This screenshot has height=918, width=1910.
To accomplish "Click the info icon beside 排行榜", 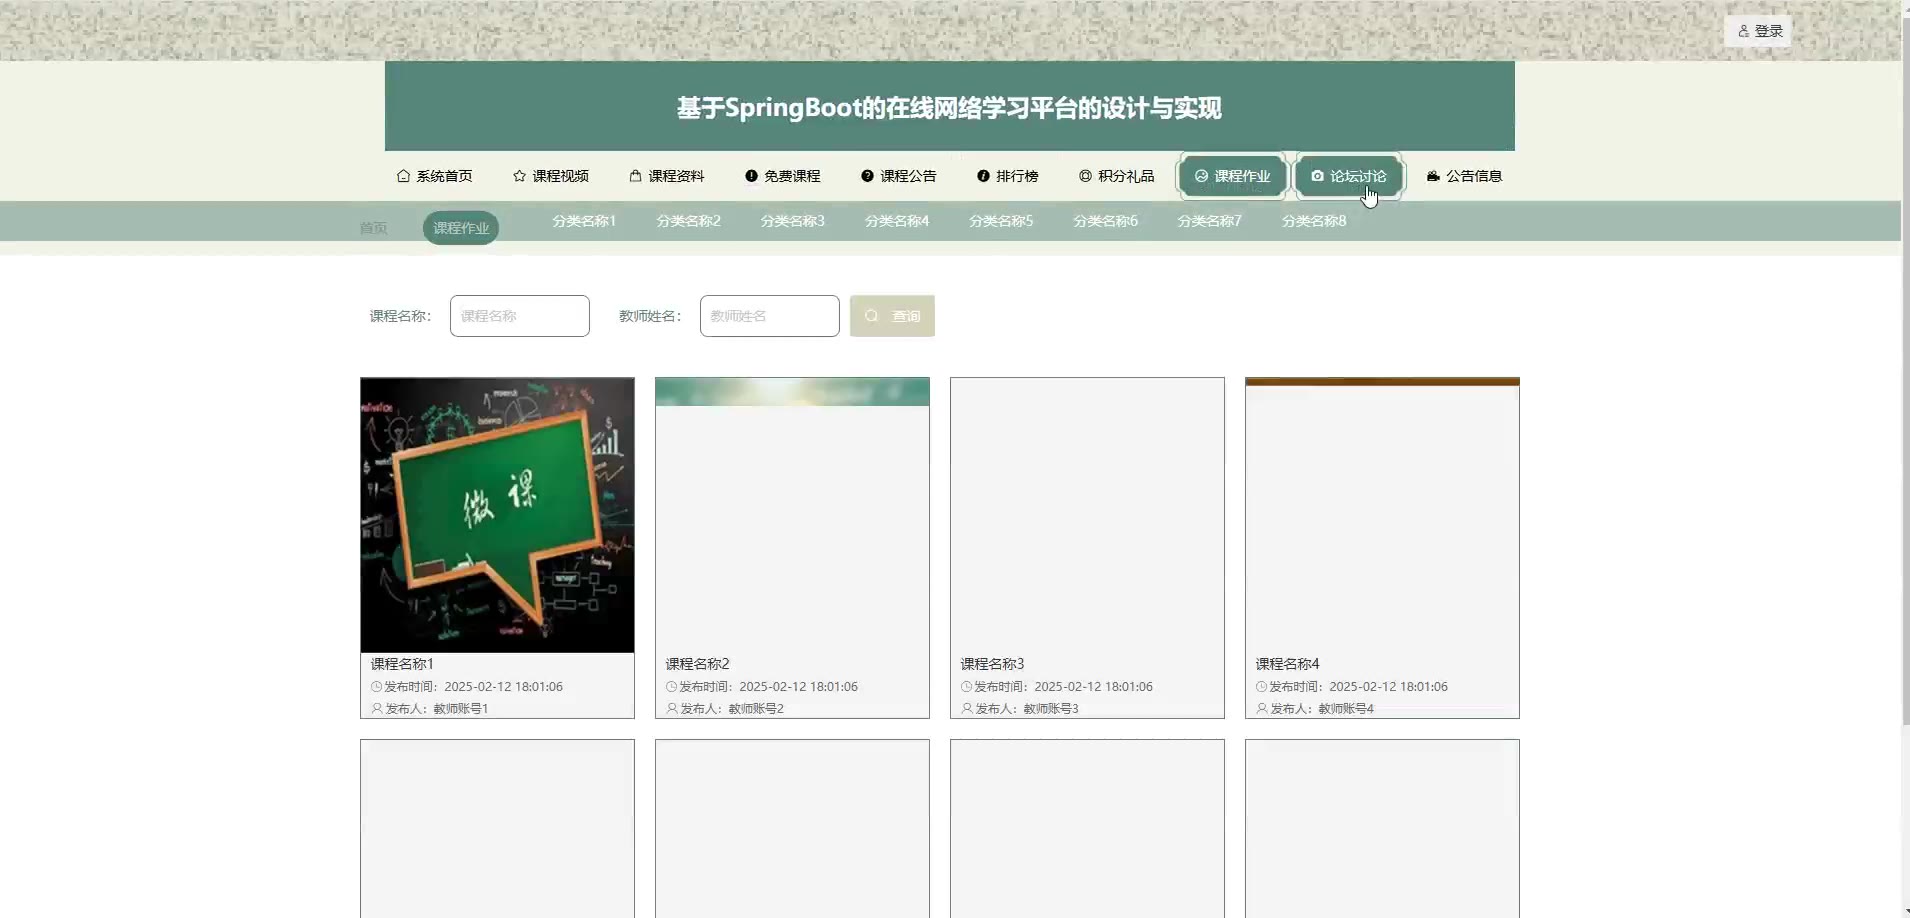I will (x=983, y=176).
